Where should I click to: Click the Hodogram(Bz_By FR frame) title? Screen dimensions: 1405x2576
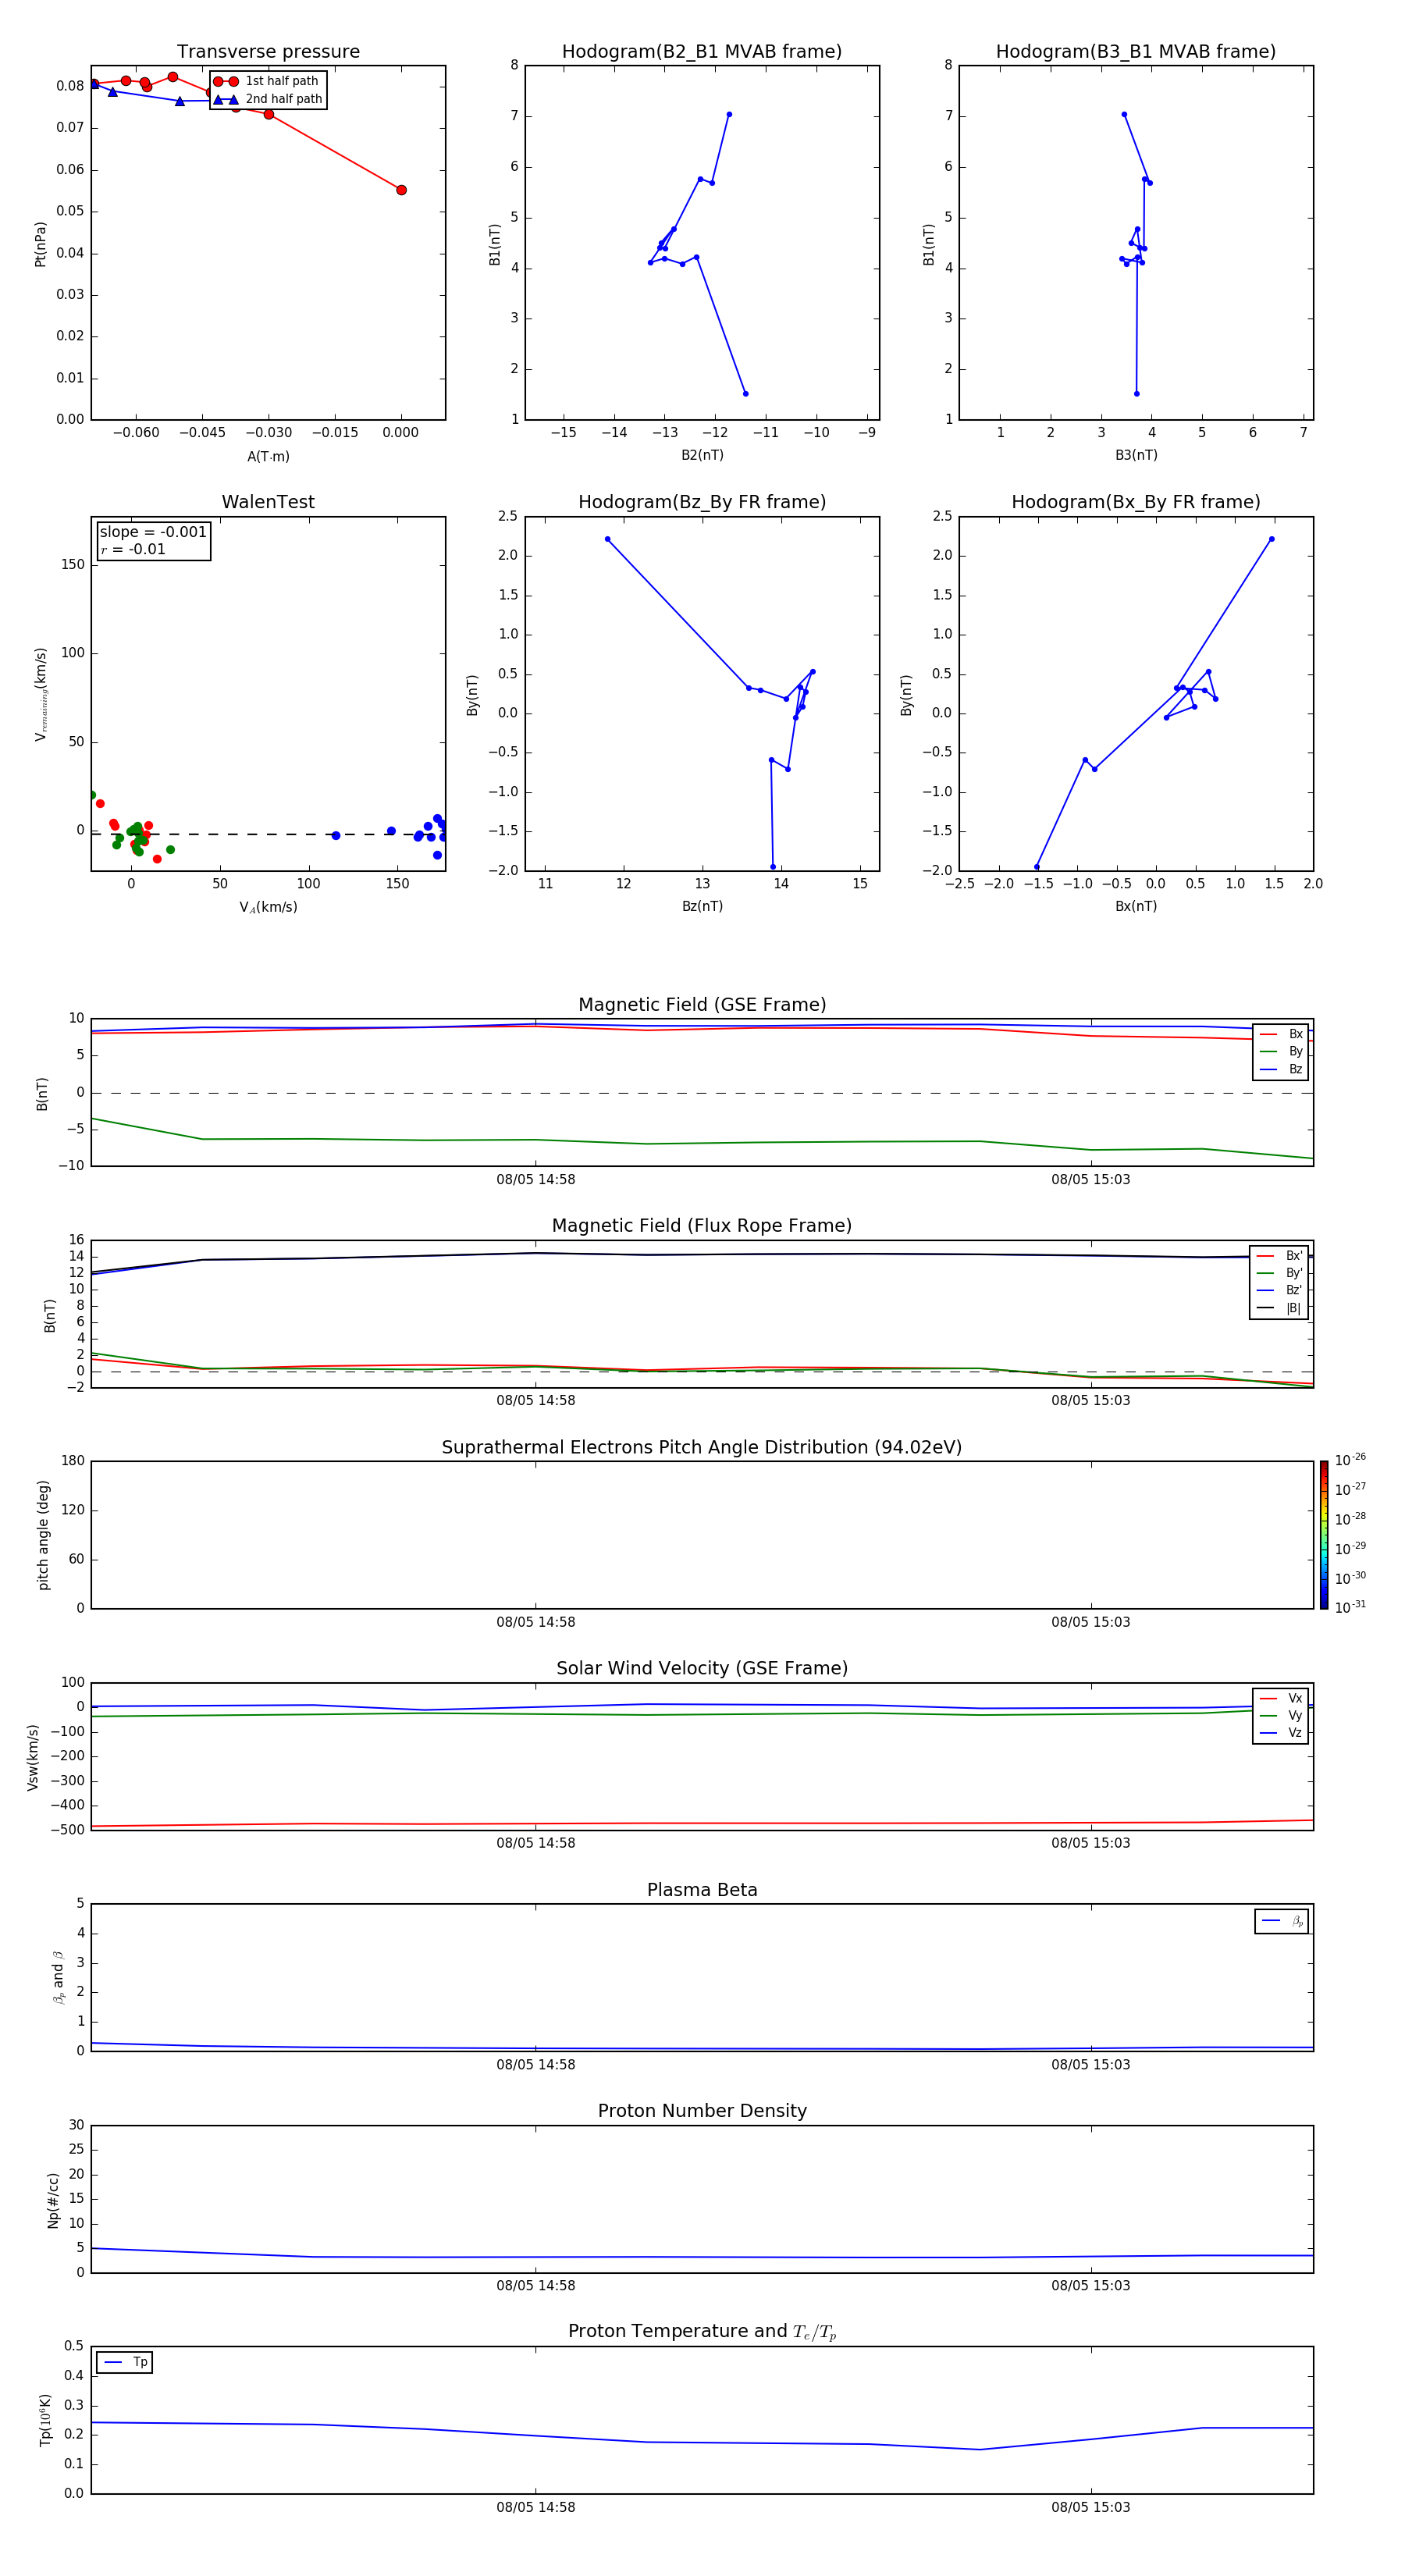pyautogui.click(x=702, y=502)
